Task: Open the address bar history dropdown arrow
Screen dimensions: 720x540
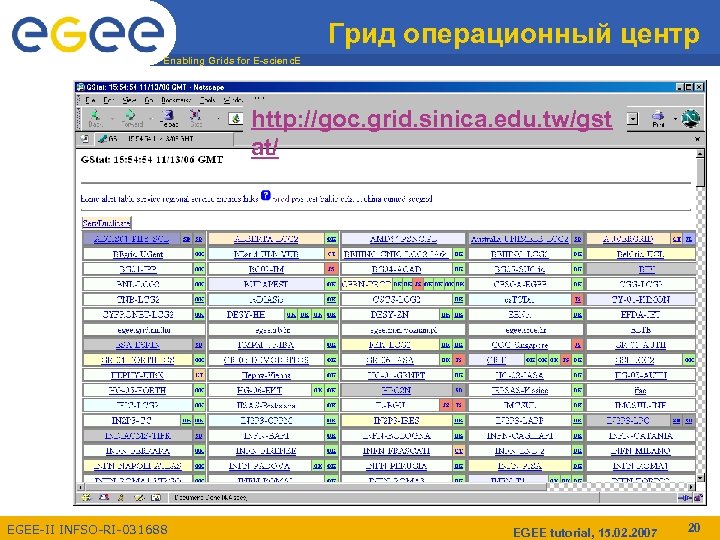Action: [633, 119]
